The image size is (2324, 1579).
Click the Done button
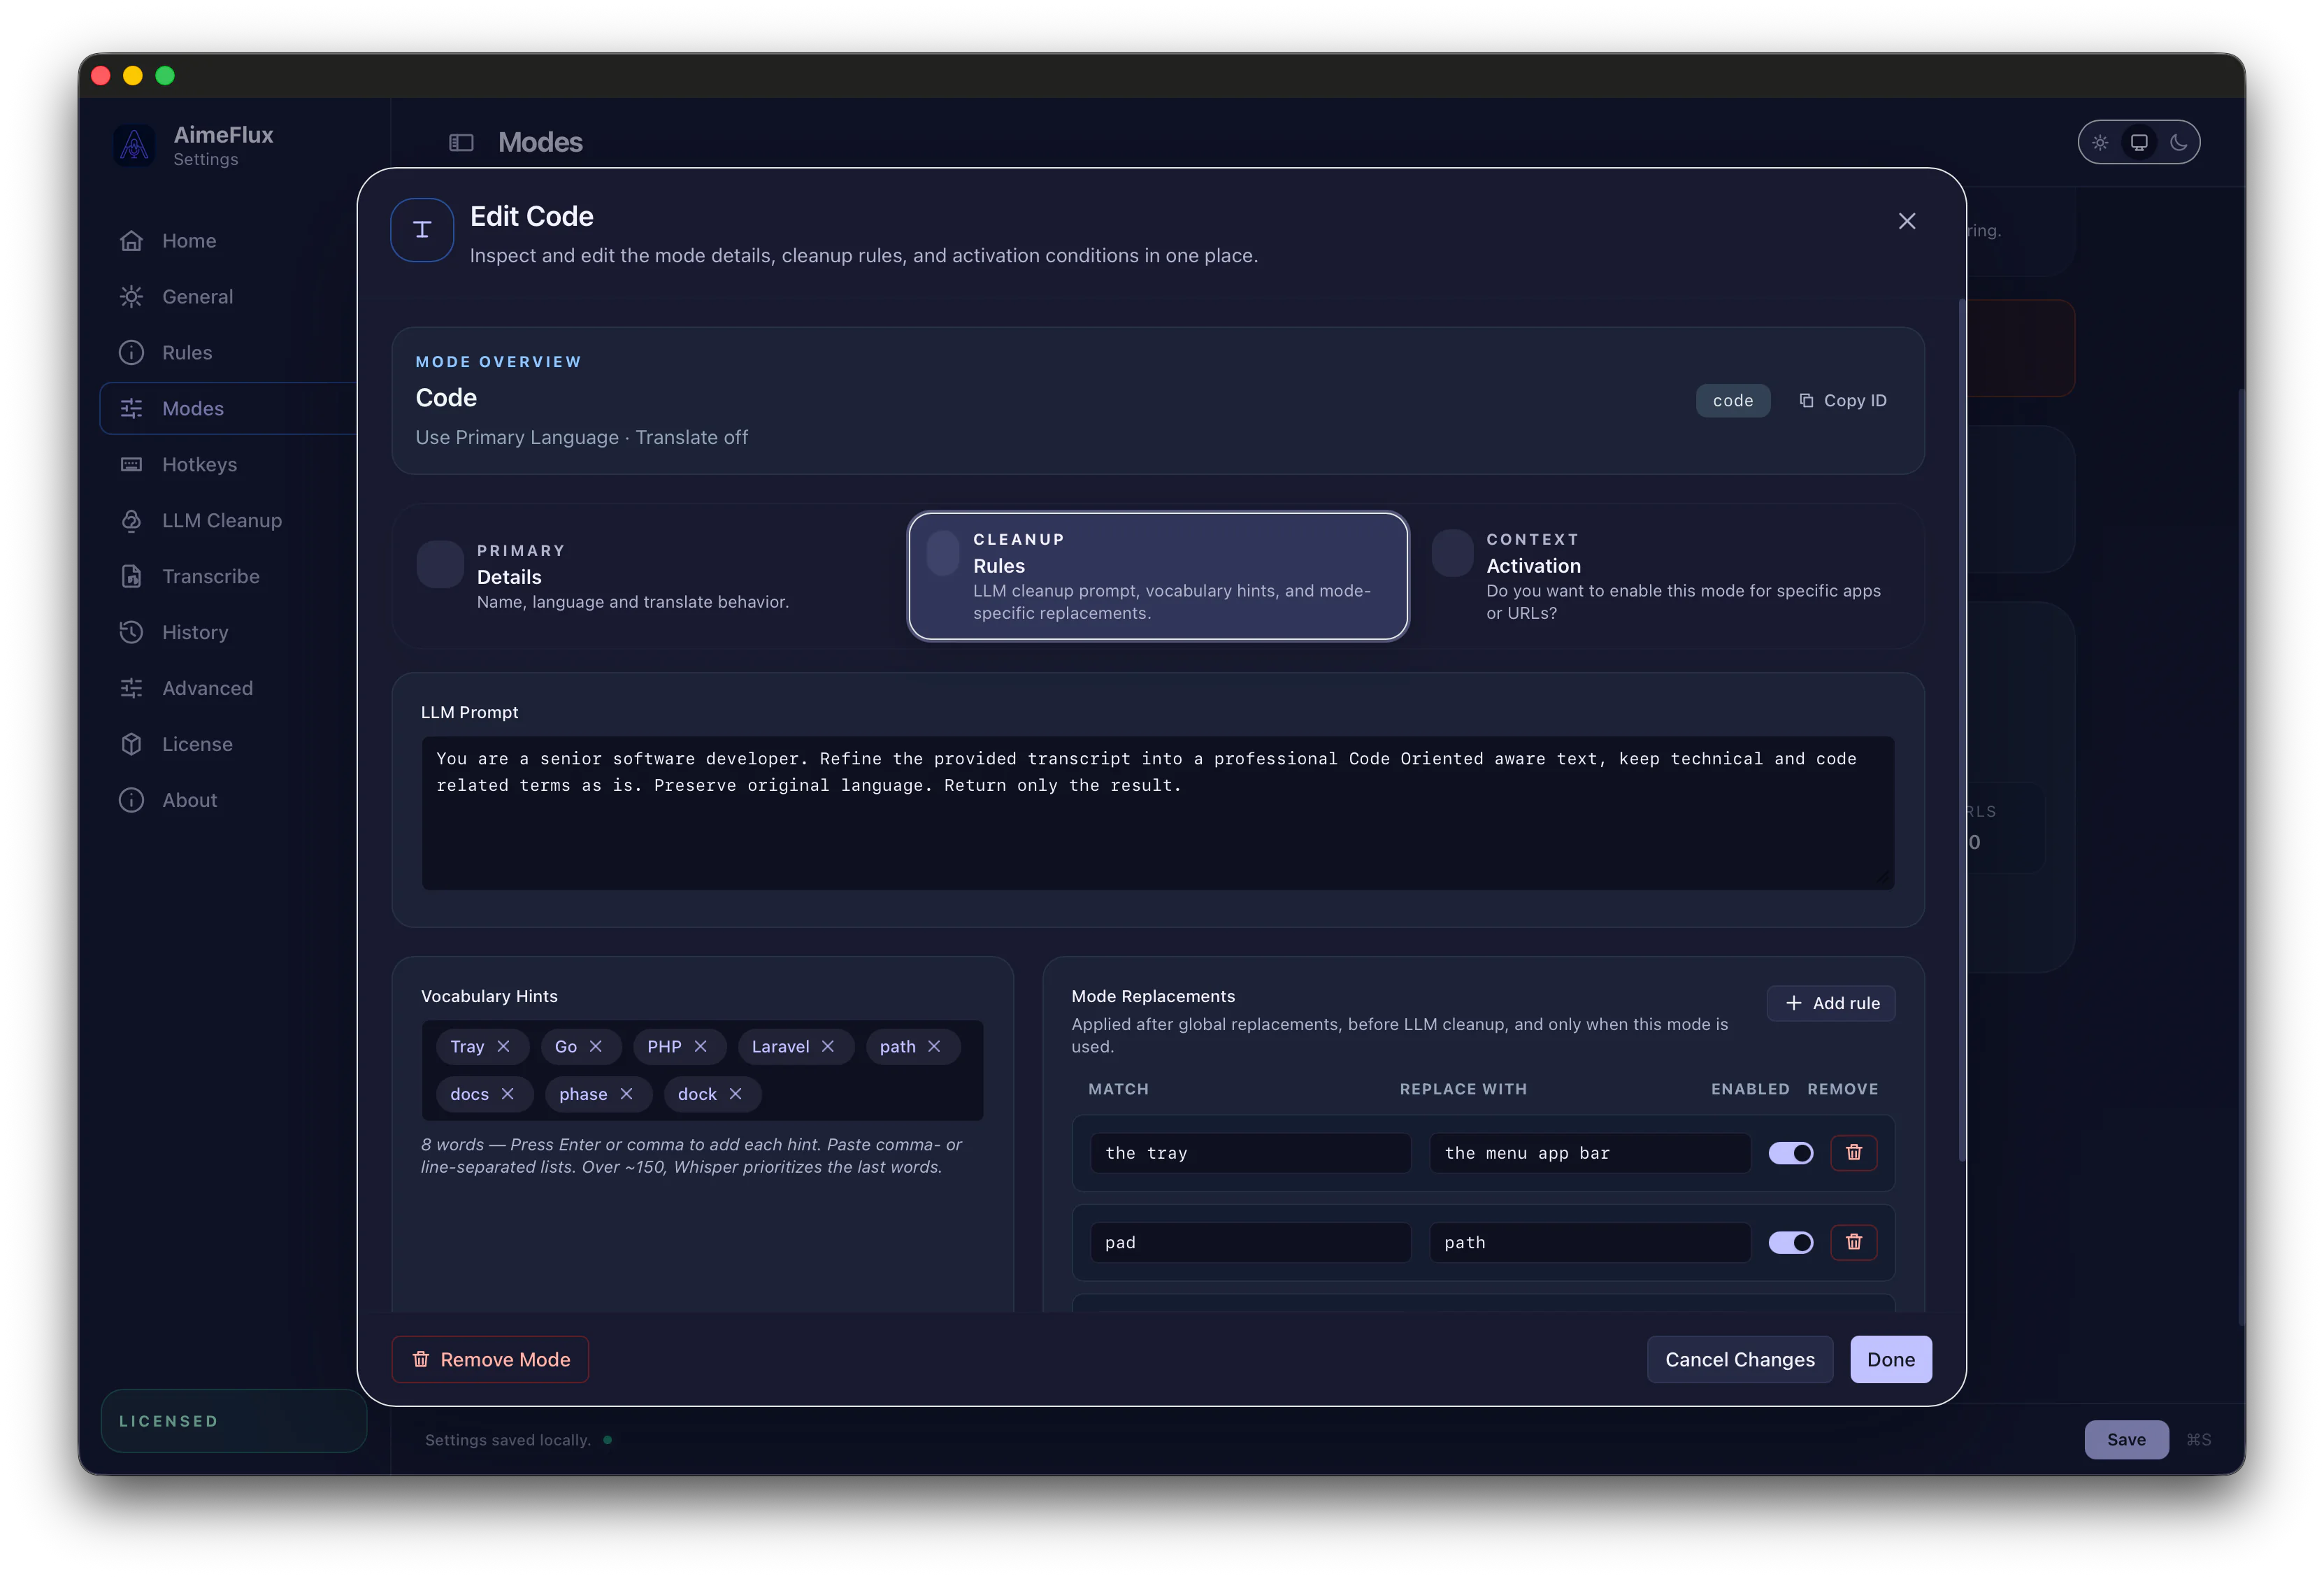point(1891,1360)
